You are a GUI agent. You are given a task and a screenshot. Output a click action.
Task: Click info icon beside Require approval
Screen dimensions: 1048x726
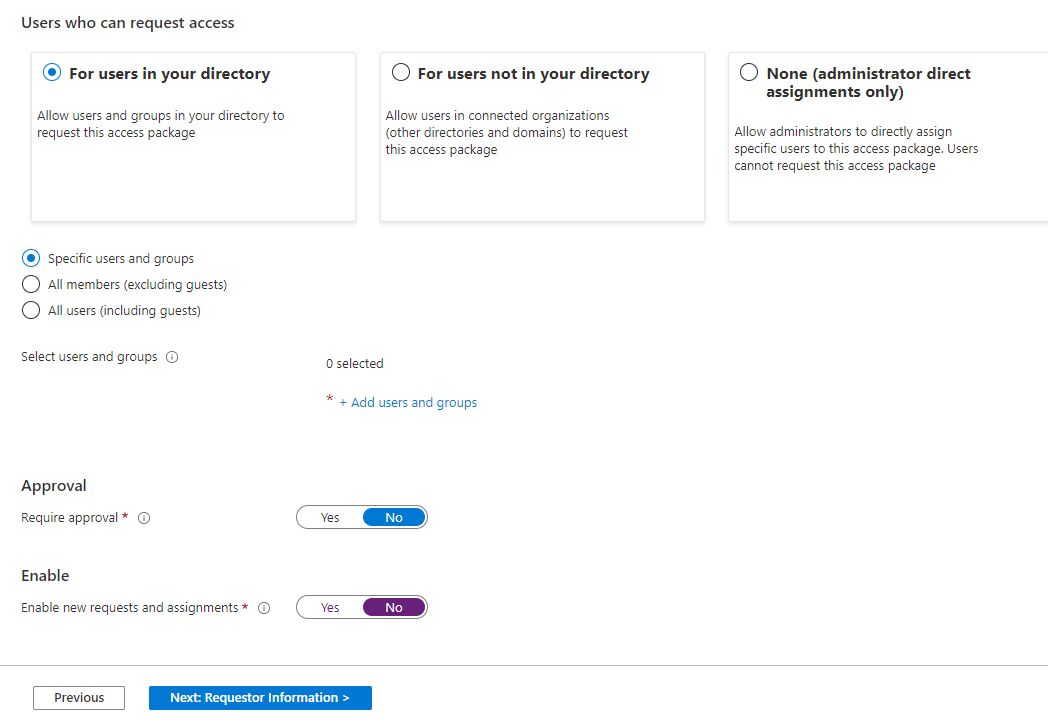pyautogui.click(x=144, y=518)
